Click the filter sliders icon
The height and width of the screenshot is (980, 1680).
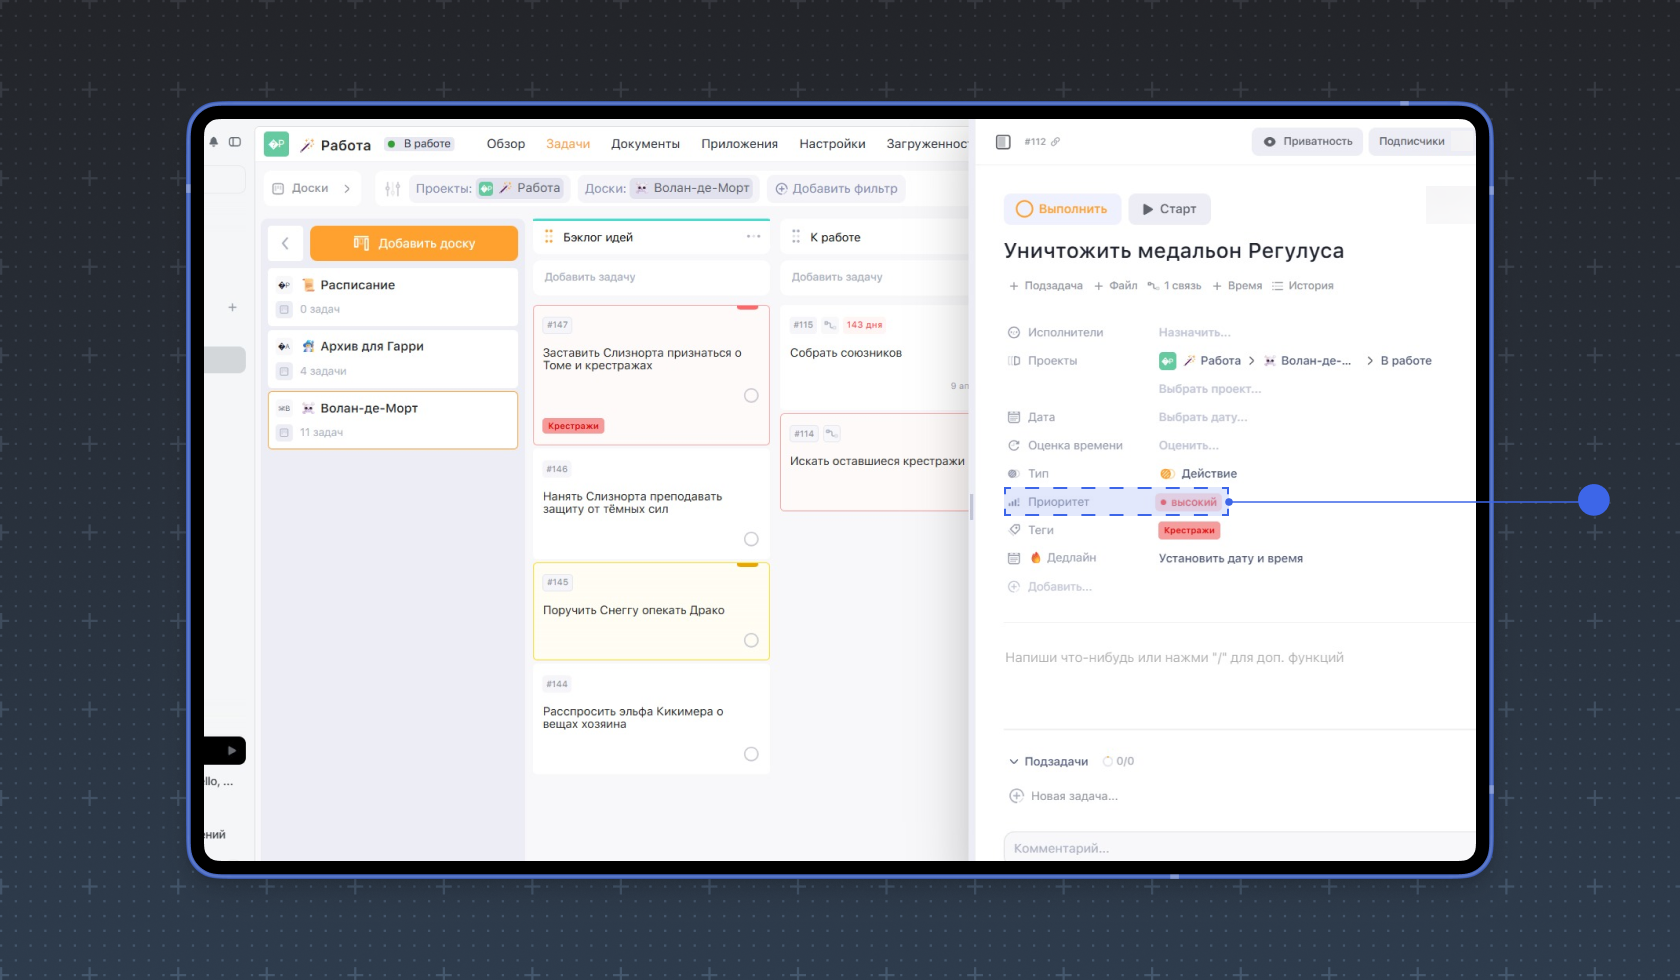392,188
